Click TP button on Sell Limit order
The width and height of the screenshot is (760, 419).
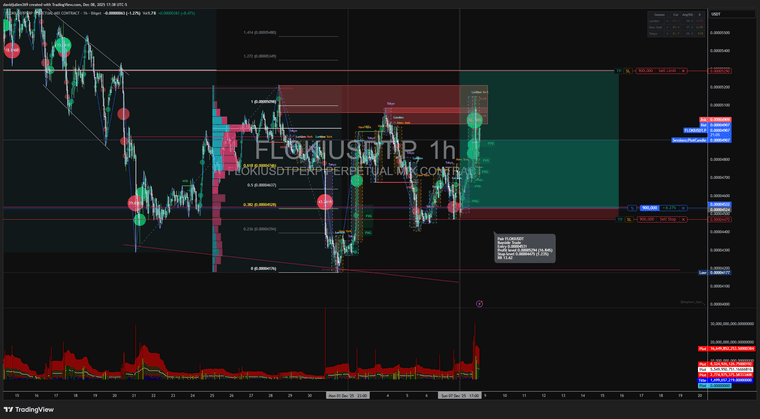point(619,71)
